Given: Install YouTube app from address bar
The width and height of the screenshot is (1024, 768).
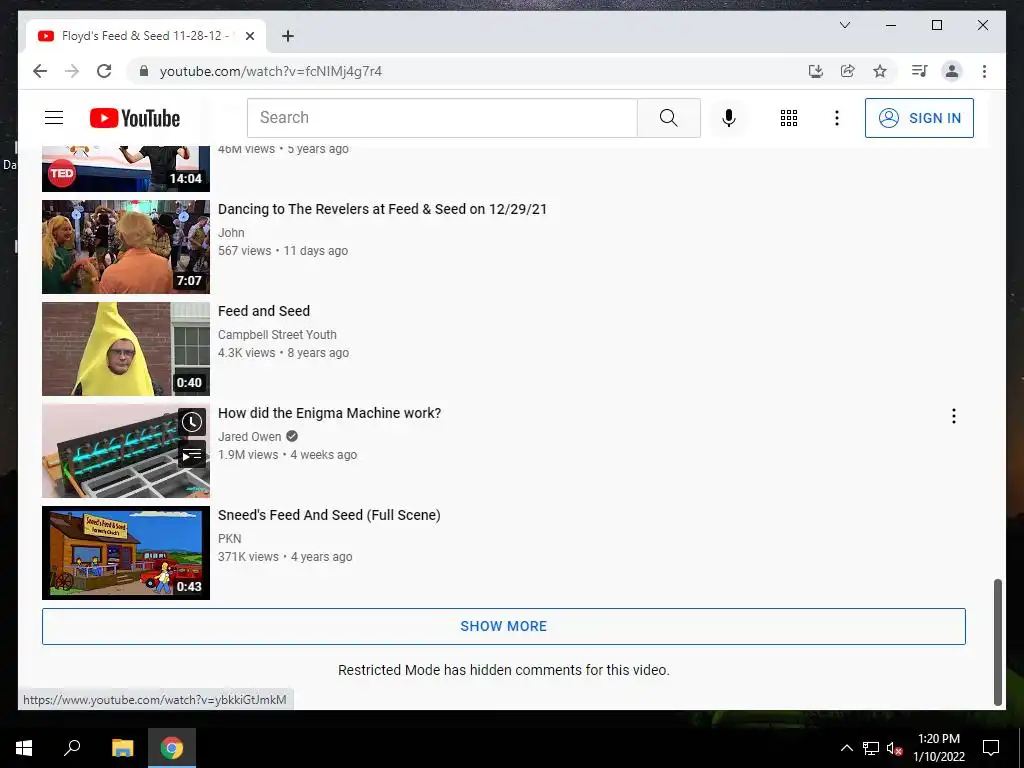Looking at the screenshot, I should pyautogui.click(x=816, y=71).
